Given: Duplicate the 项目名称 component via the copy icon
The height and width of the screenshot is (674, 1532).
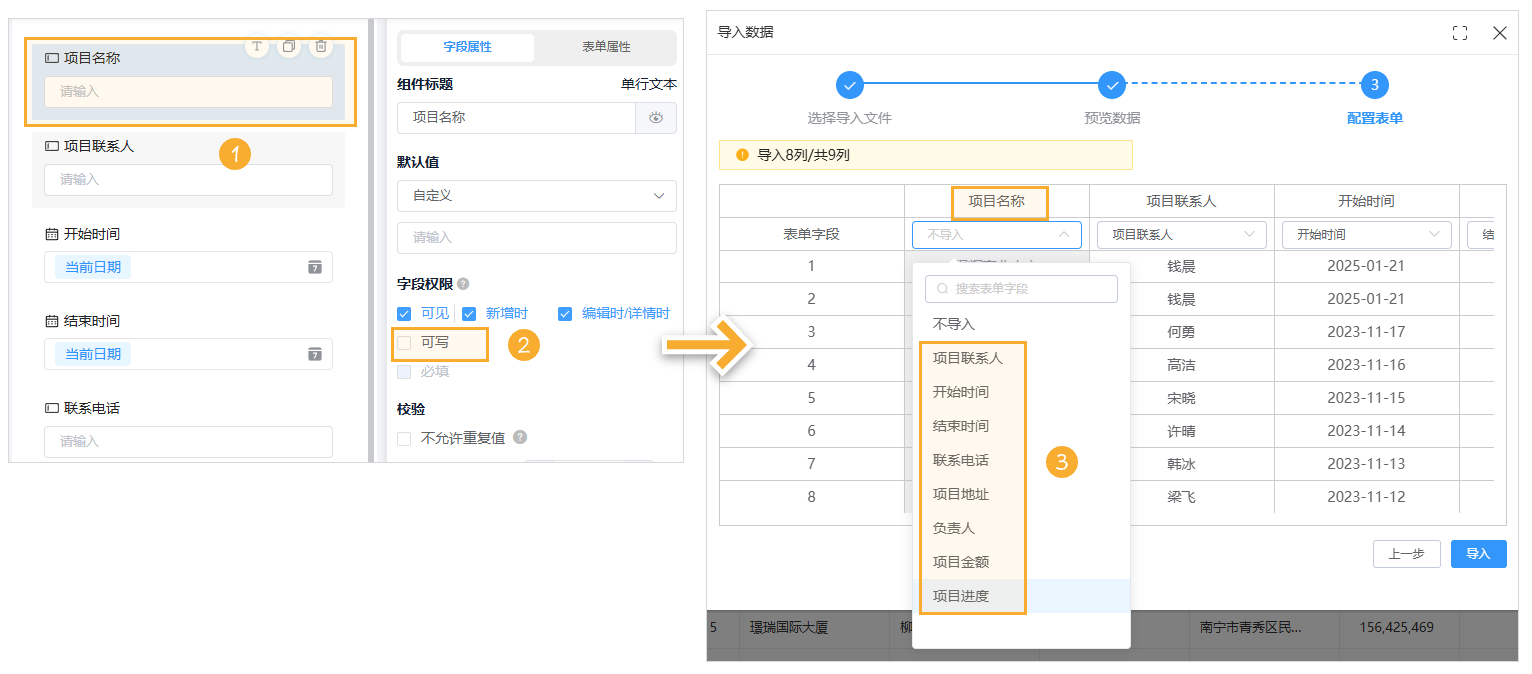Looking at the screenshot, I should 289,46.
